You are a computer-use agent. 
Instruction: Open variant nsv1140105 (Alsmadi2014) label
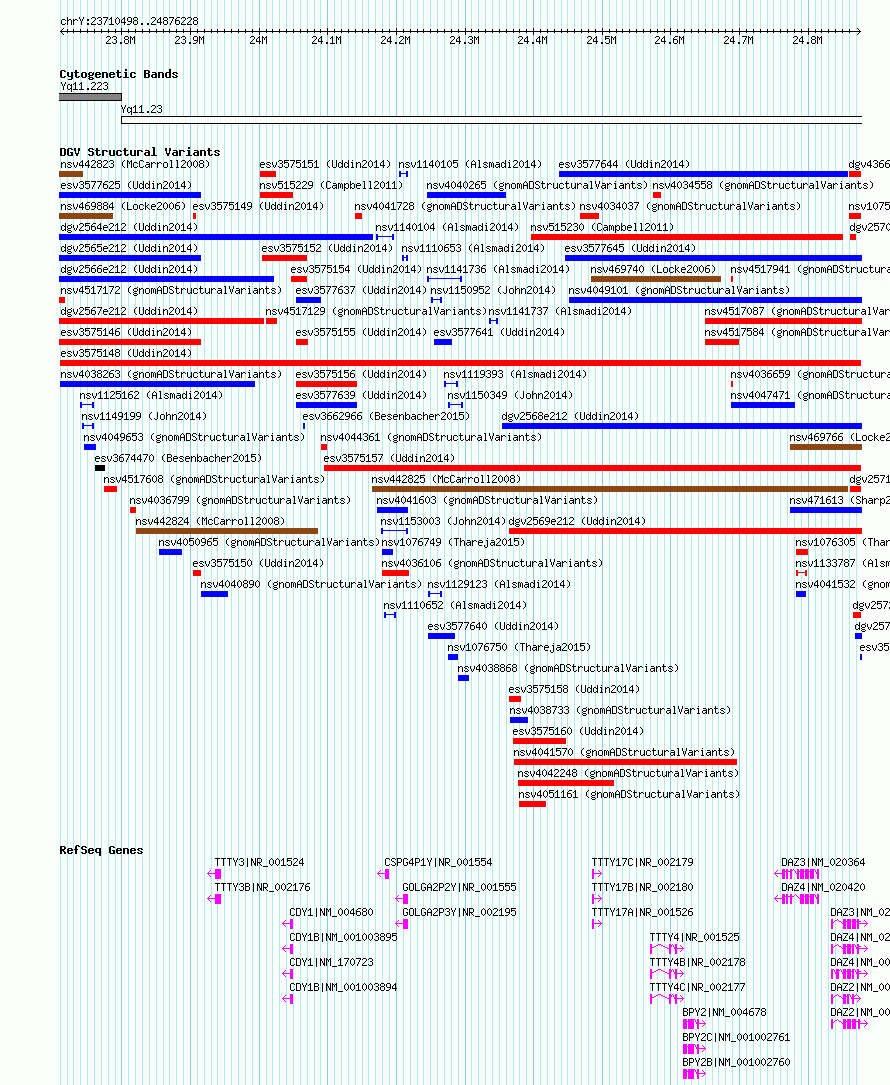tap(470, 164)
